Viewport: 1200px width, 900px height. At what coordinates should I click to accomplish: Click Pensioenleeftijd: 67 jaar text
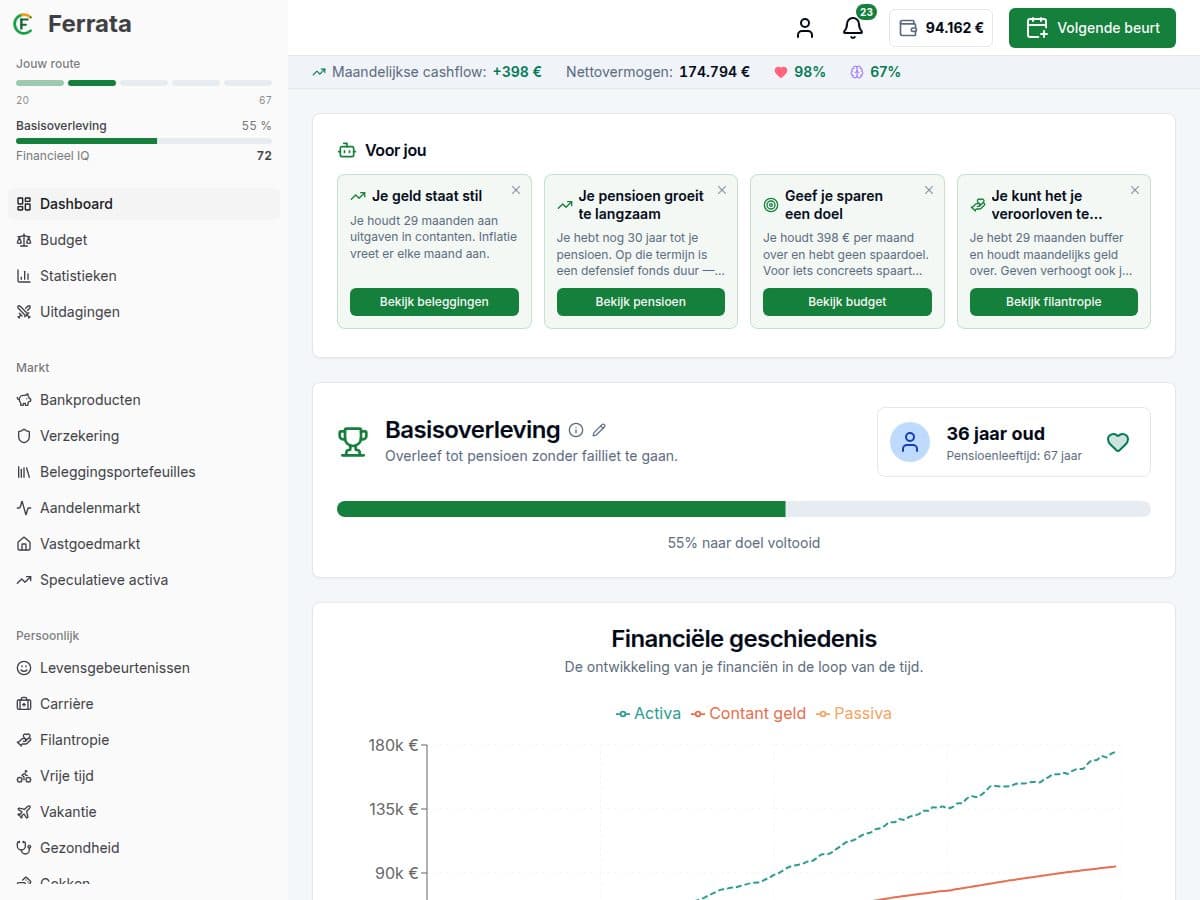1014,456
